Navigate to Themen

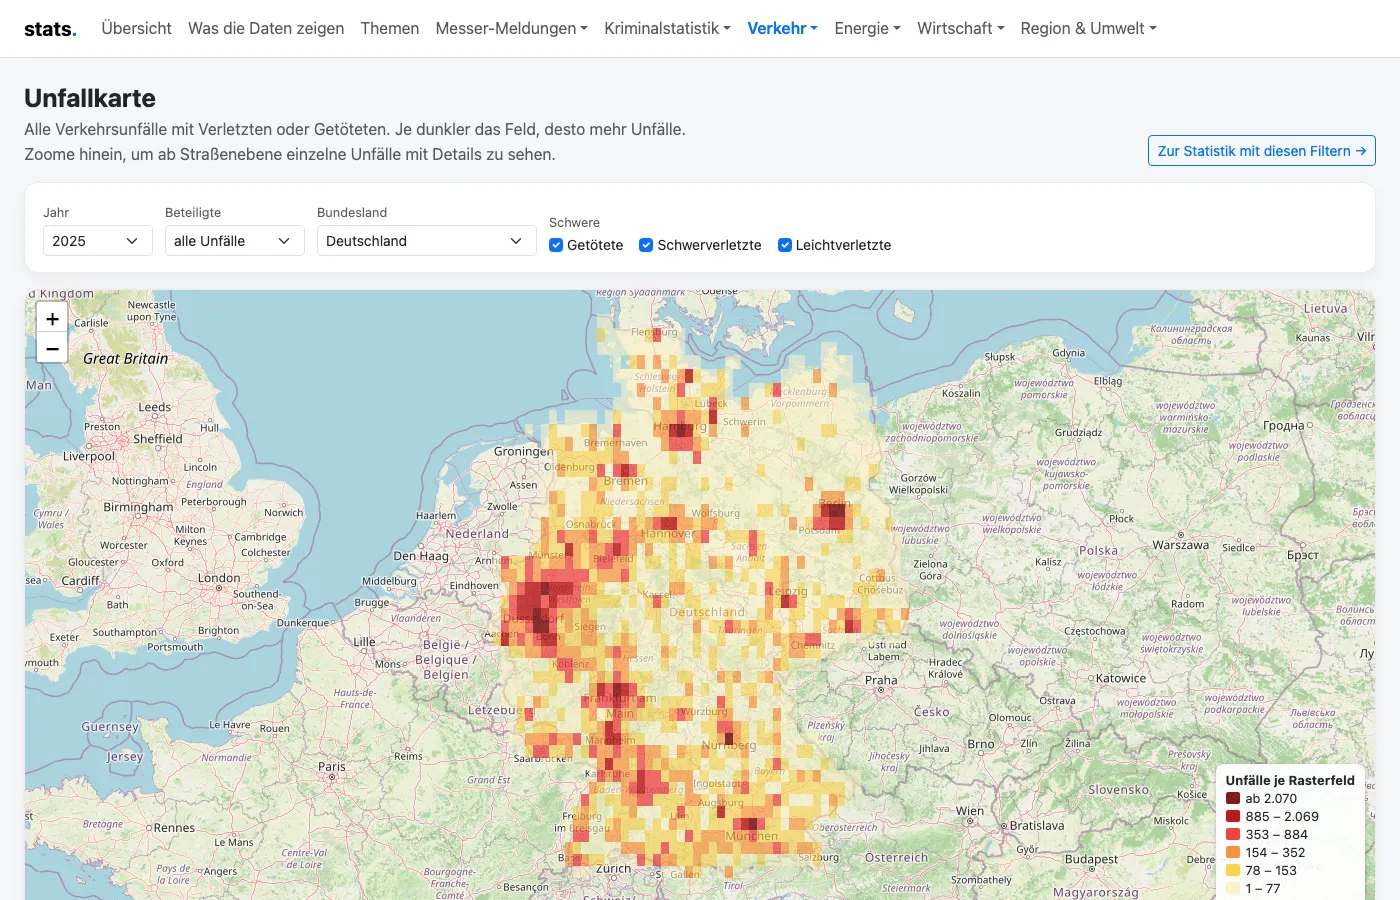(390, 28)
